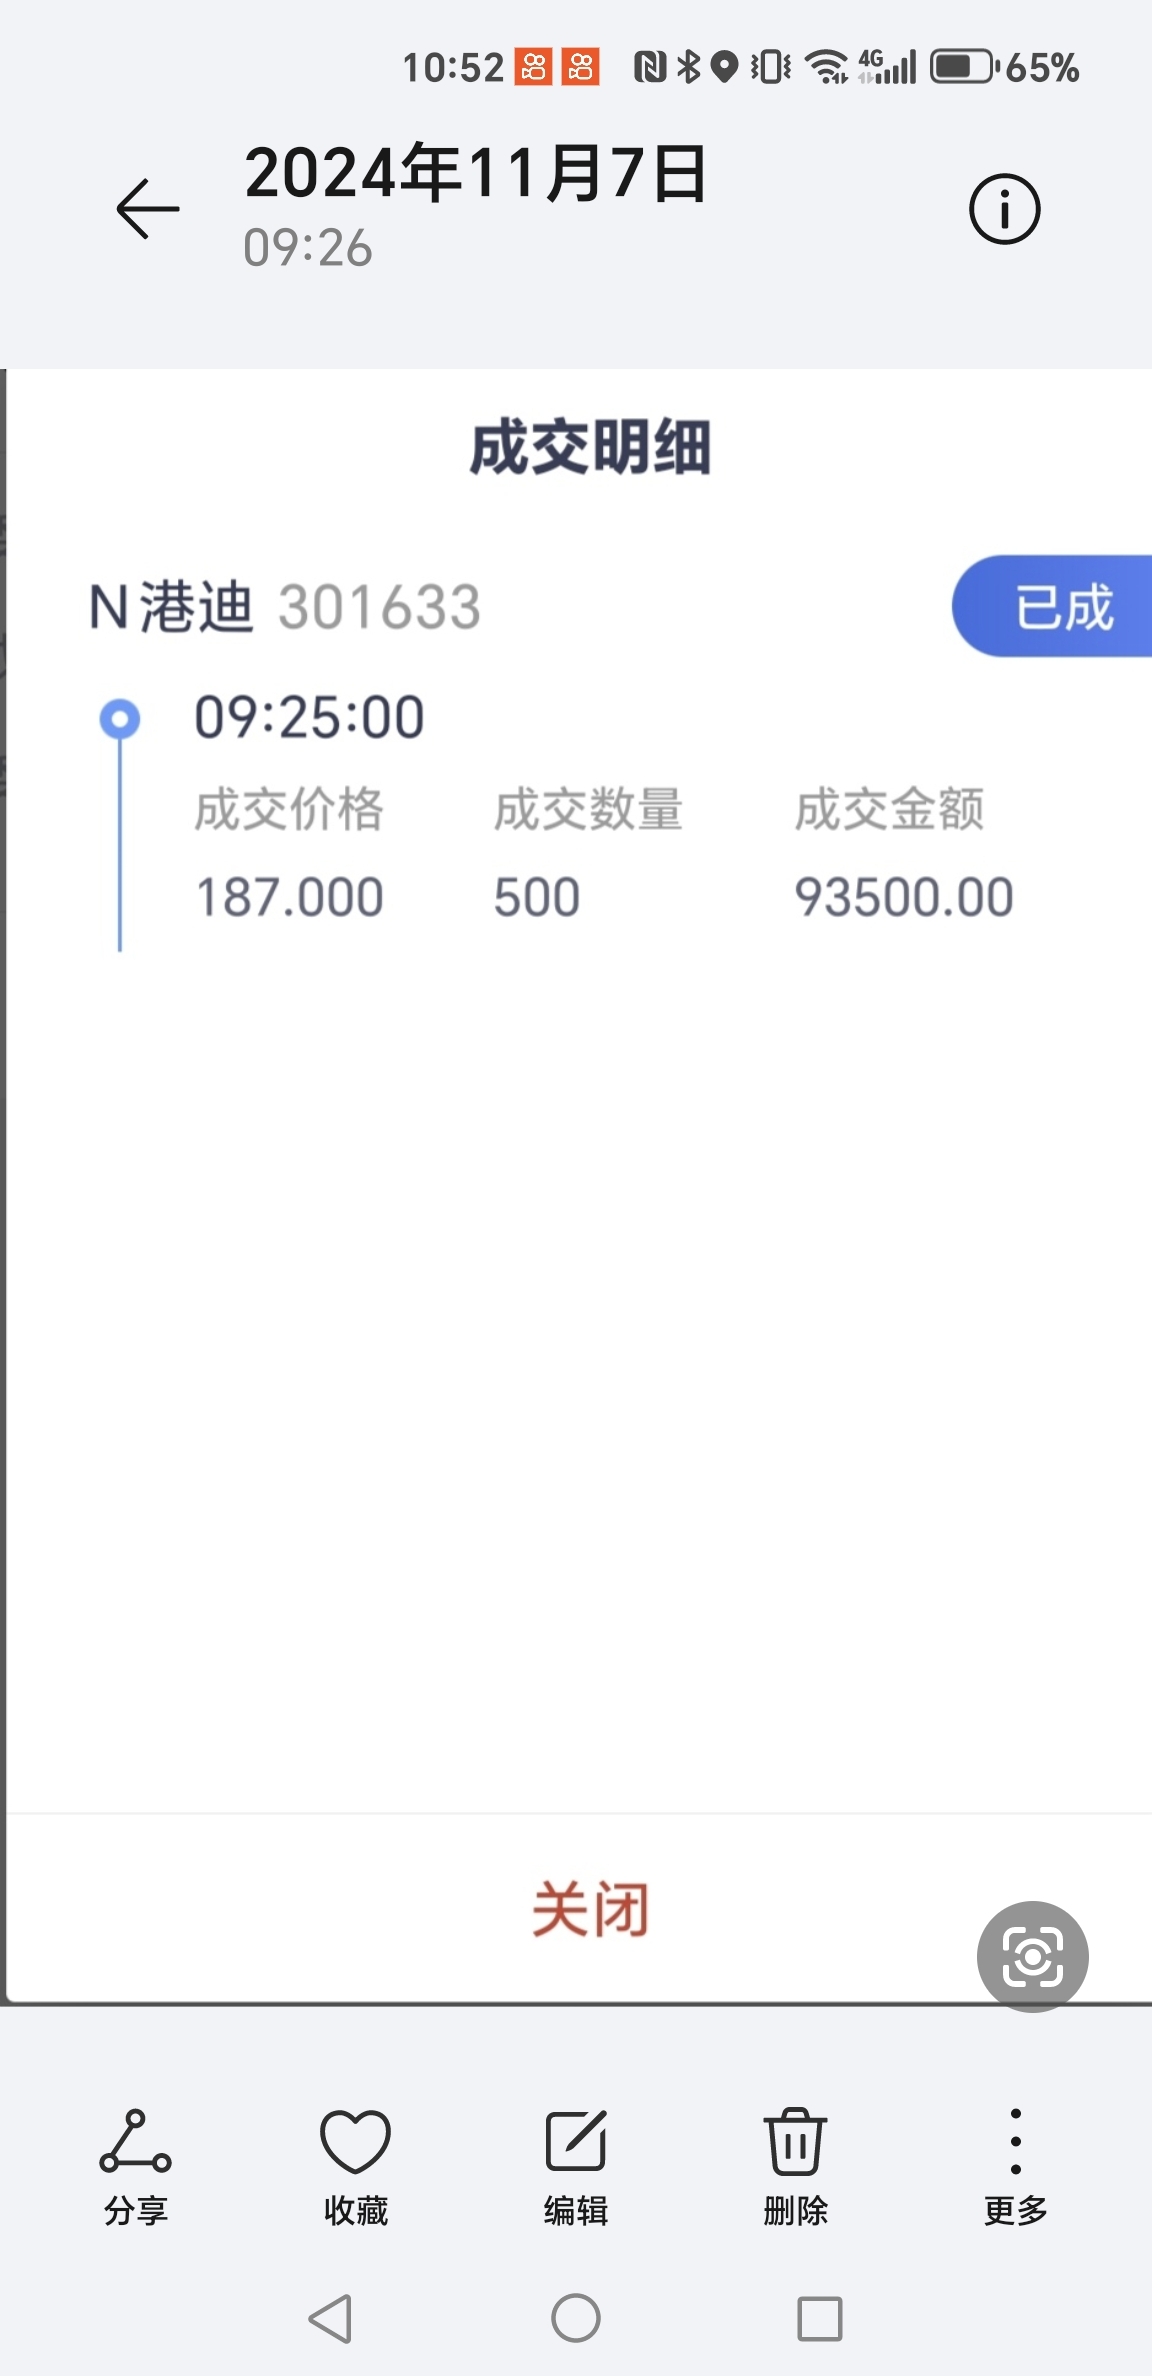Tap the battery 65% status indicator
The height and width of the screenshot is (2376, 1152).
pyautogui.click(x=1005, y=67)
